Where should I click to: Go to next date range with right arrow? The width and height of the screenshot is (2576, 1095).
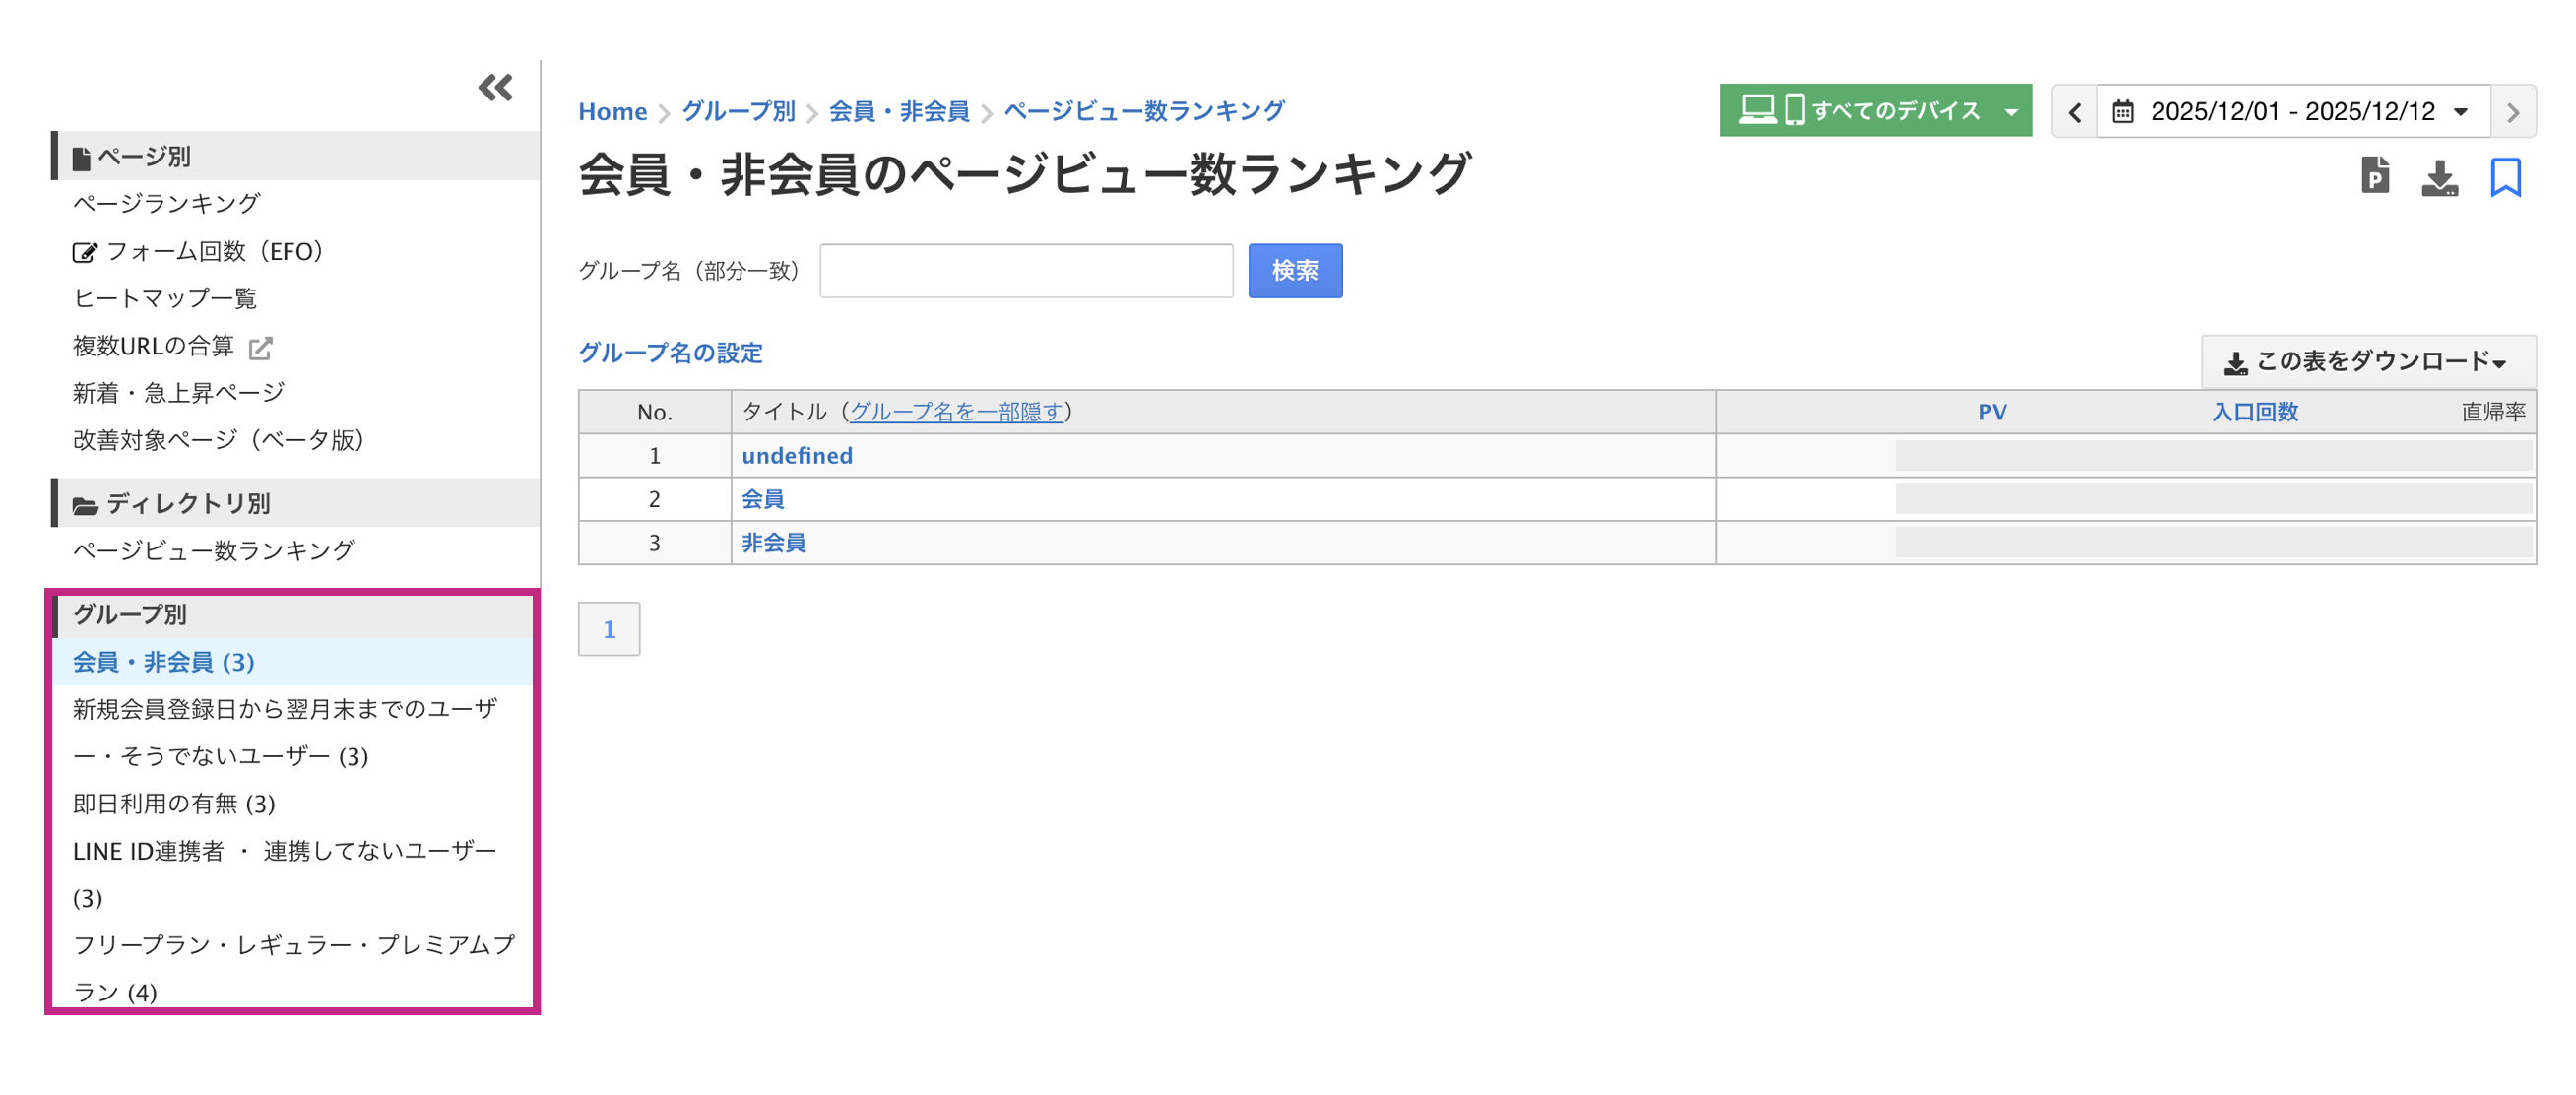click(x=2512, y=111)
